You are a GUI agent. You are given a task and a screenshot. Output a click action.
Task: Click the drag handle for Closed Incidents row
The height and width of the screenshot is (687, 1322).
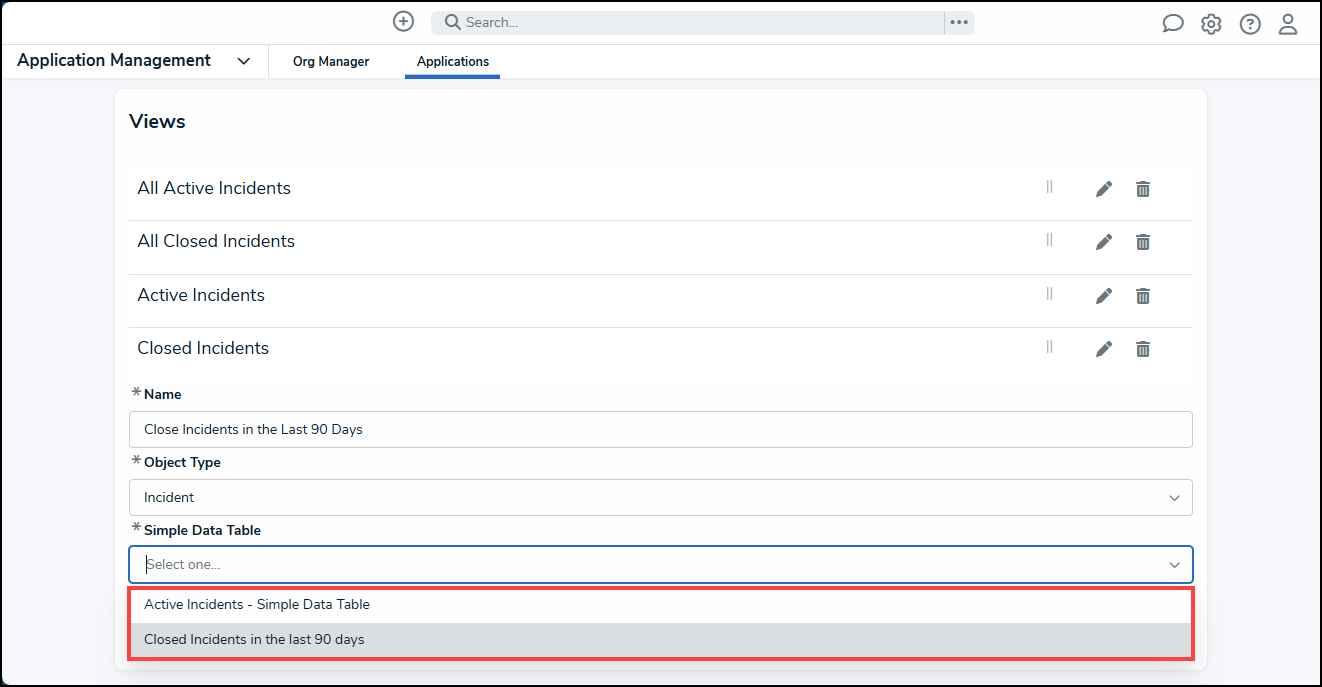(x=1049, y=347)
